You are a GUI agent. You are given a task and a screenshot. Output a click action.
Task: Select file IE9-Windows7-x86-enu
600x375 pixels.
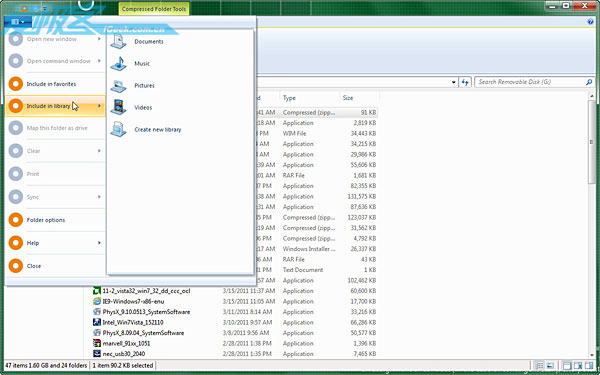[133, 302]
